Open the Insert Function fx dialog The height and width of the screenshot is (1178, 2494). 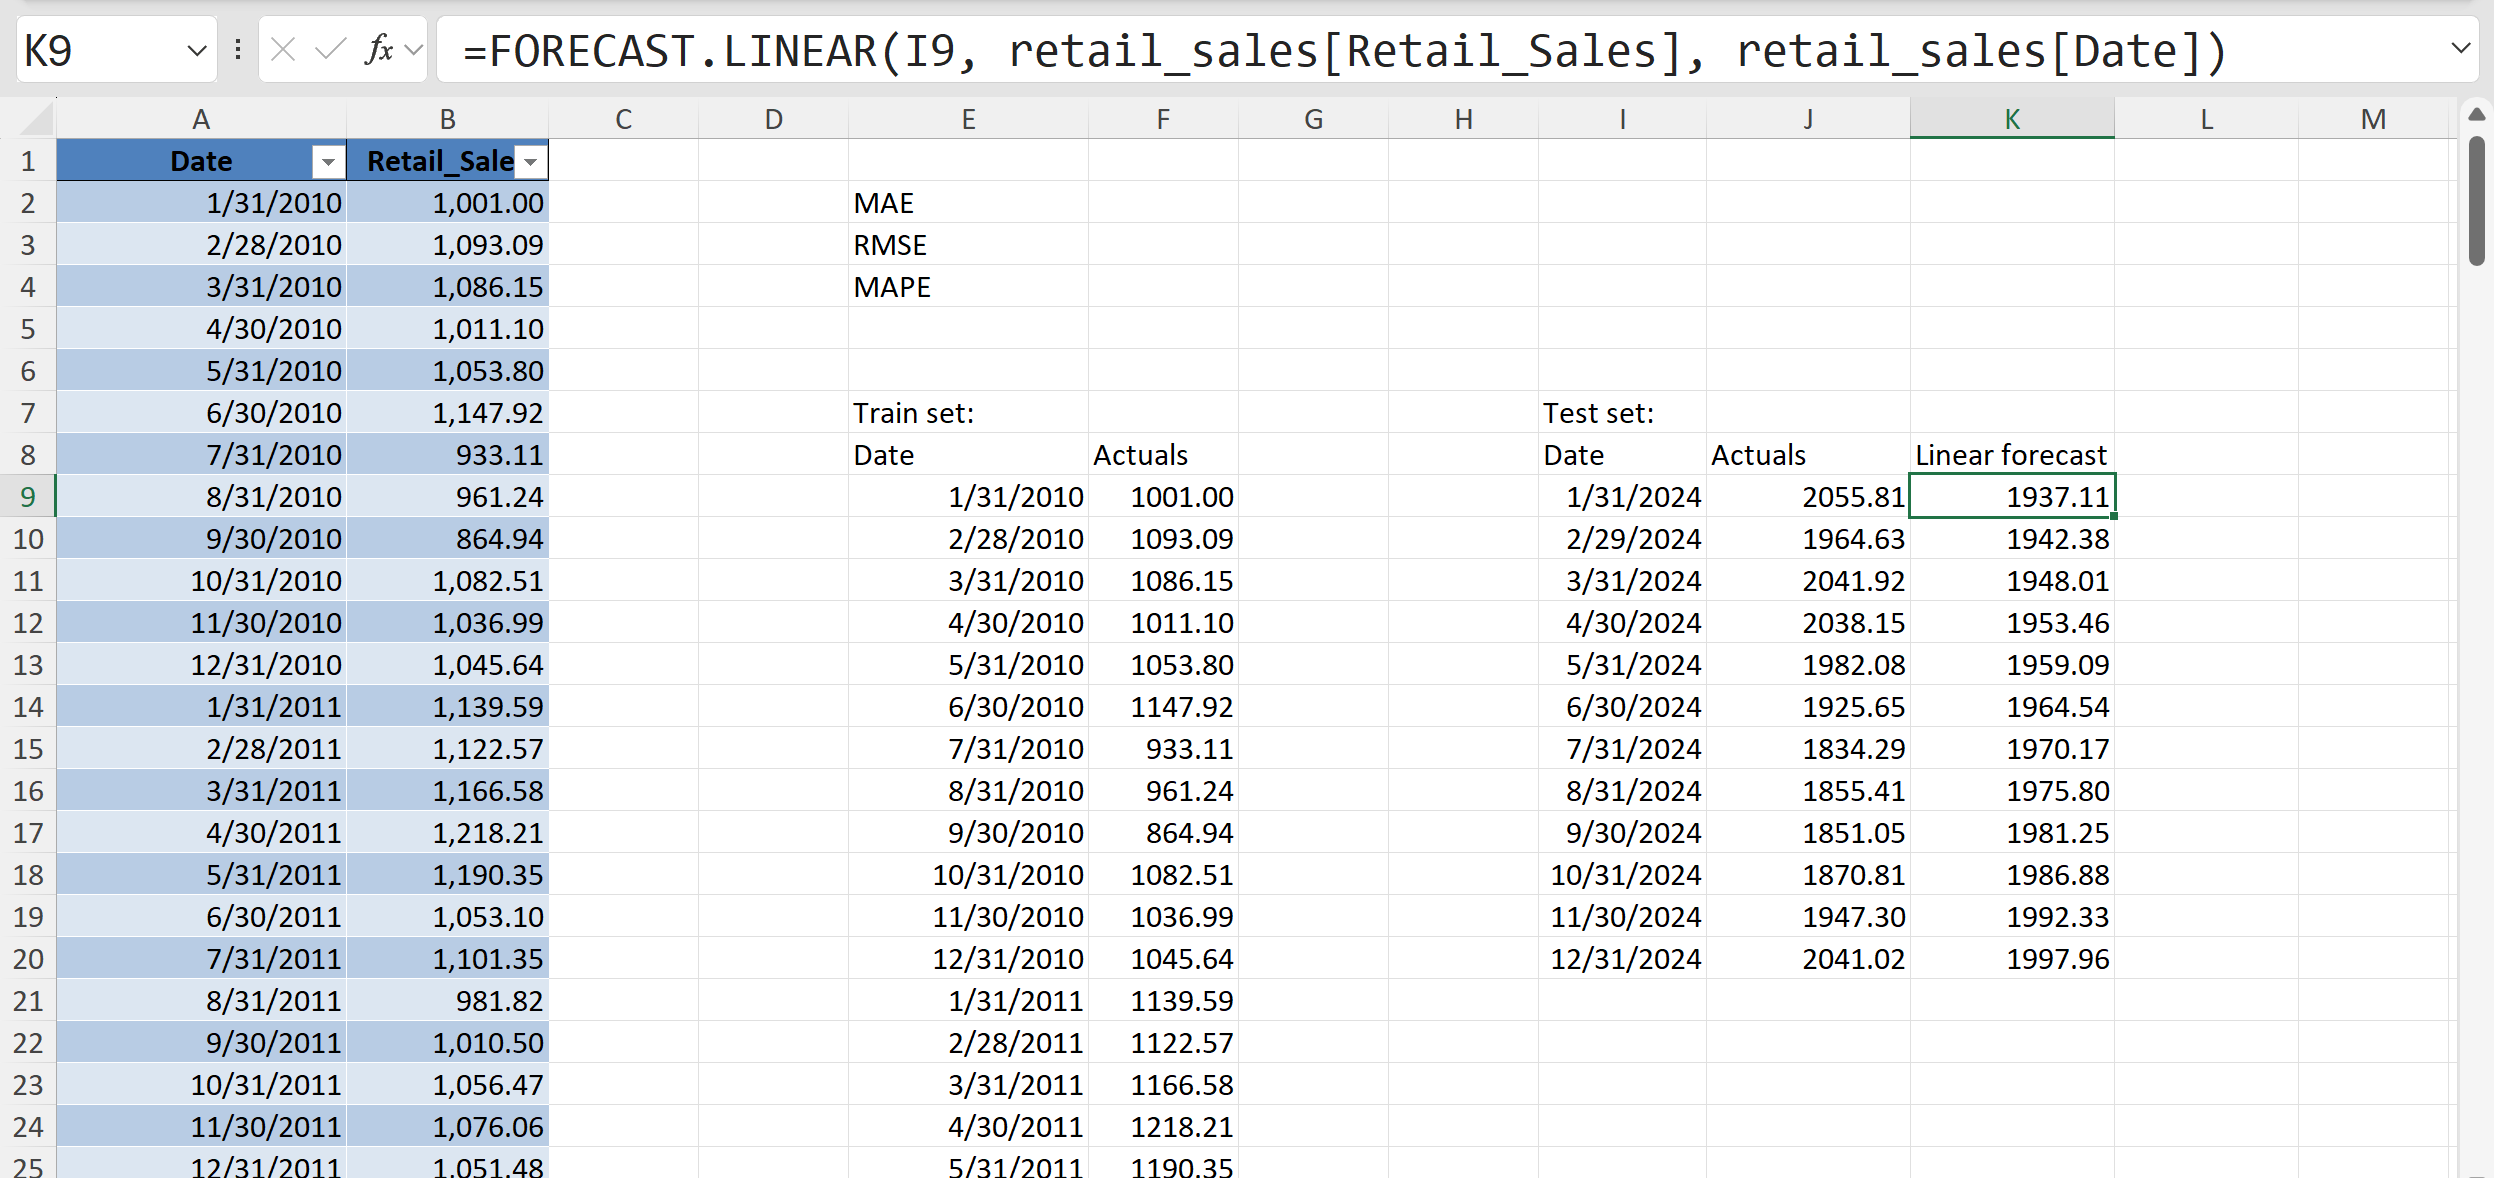click(378, 49)
